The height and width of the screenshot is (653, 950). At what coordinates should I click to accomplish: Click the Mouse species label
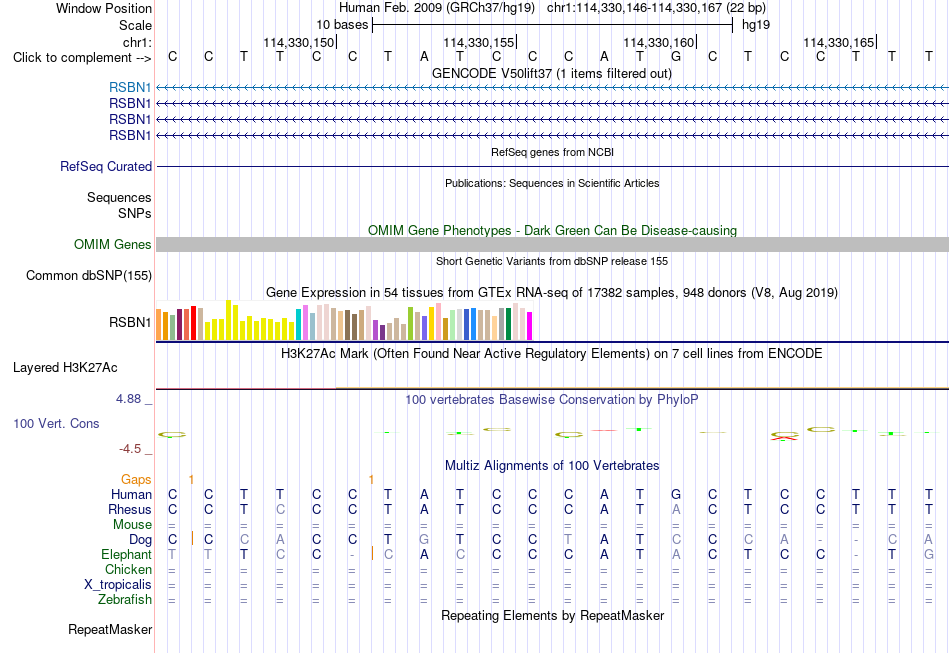pyautogui.click(x=132, y=525)
